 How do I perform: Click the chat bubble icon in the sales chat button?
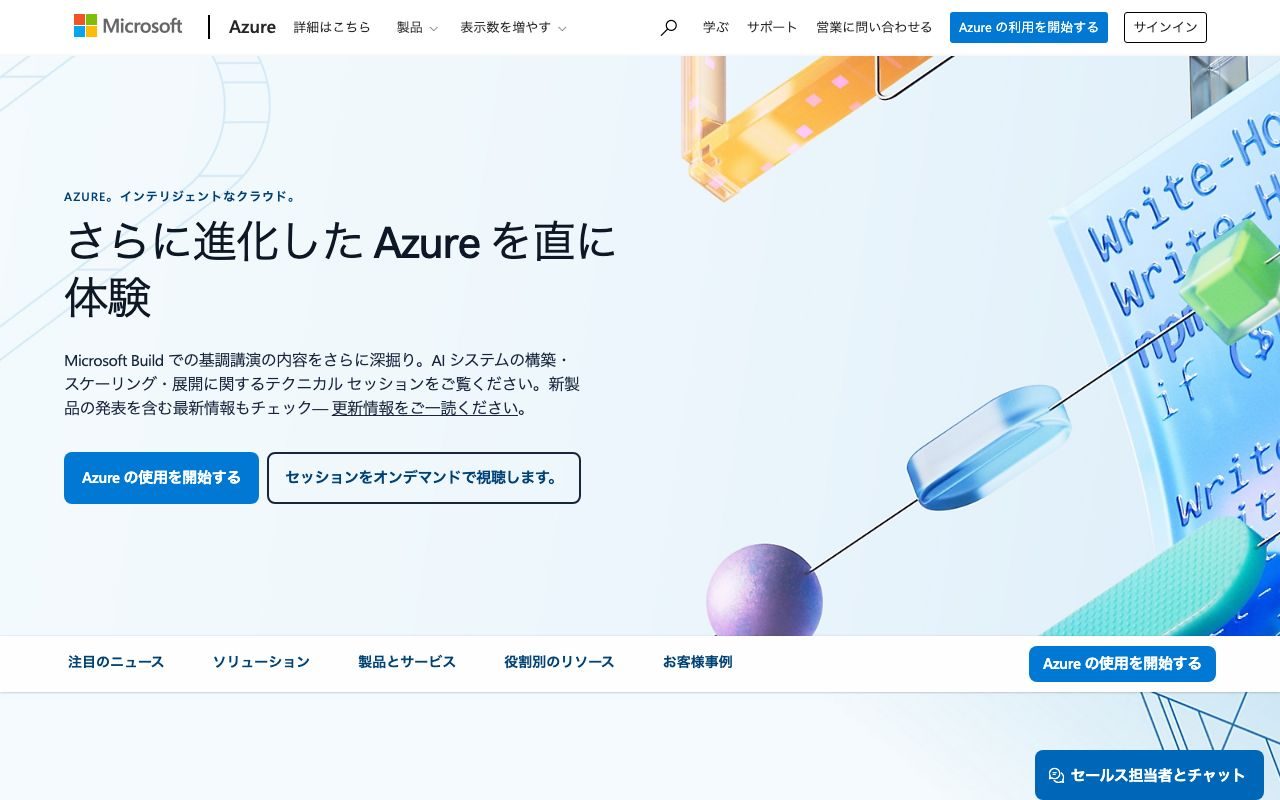[x=1056, y=775]
